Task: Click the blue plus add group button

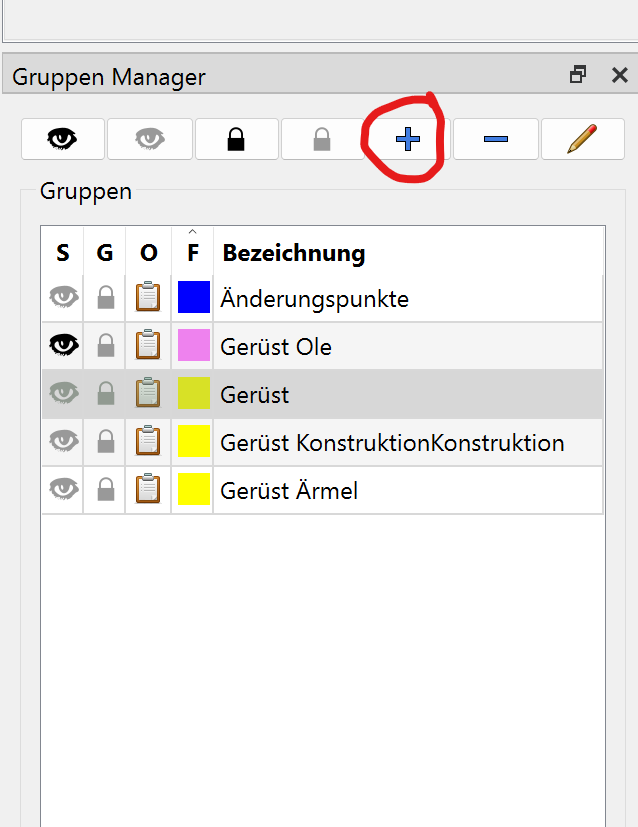Action: coord(407,140)
